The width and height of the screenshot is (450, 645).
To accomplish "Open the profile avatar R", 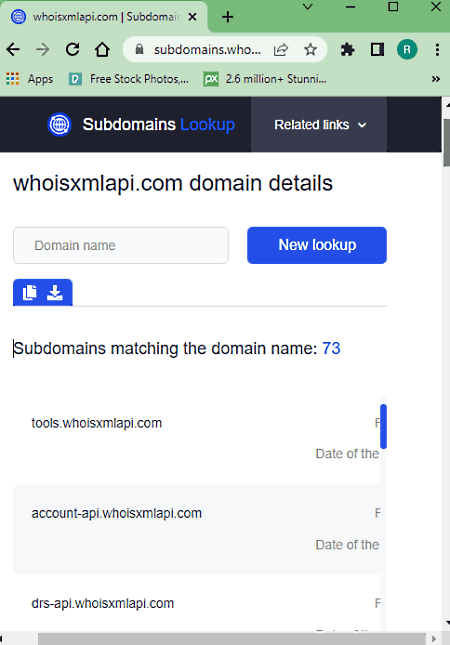I will tap(407, 50).
